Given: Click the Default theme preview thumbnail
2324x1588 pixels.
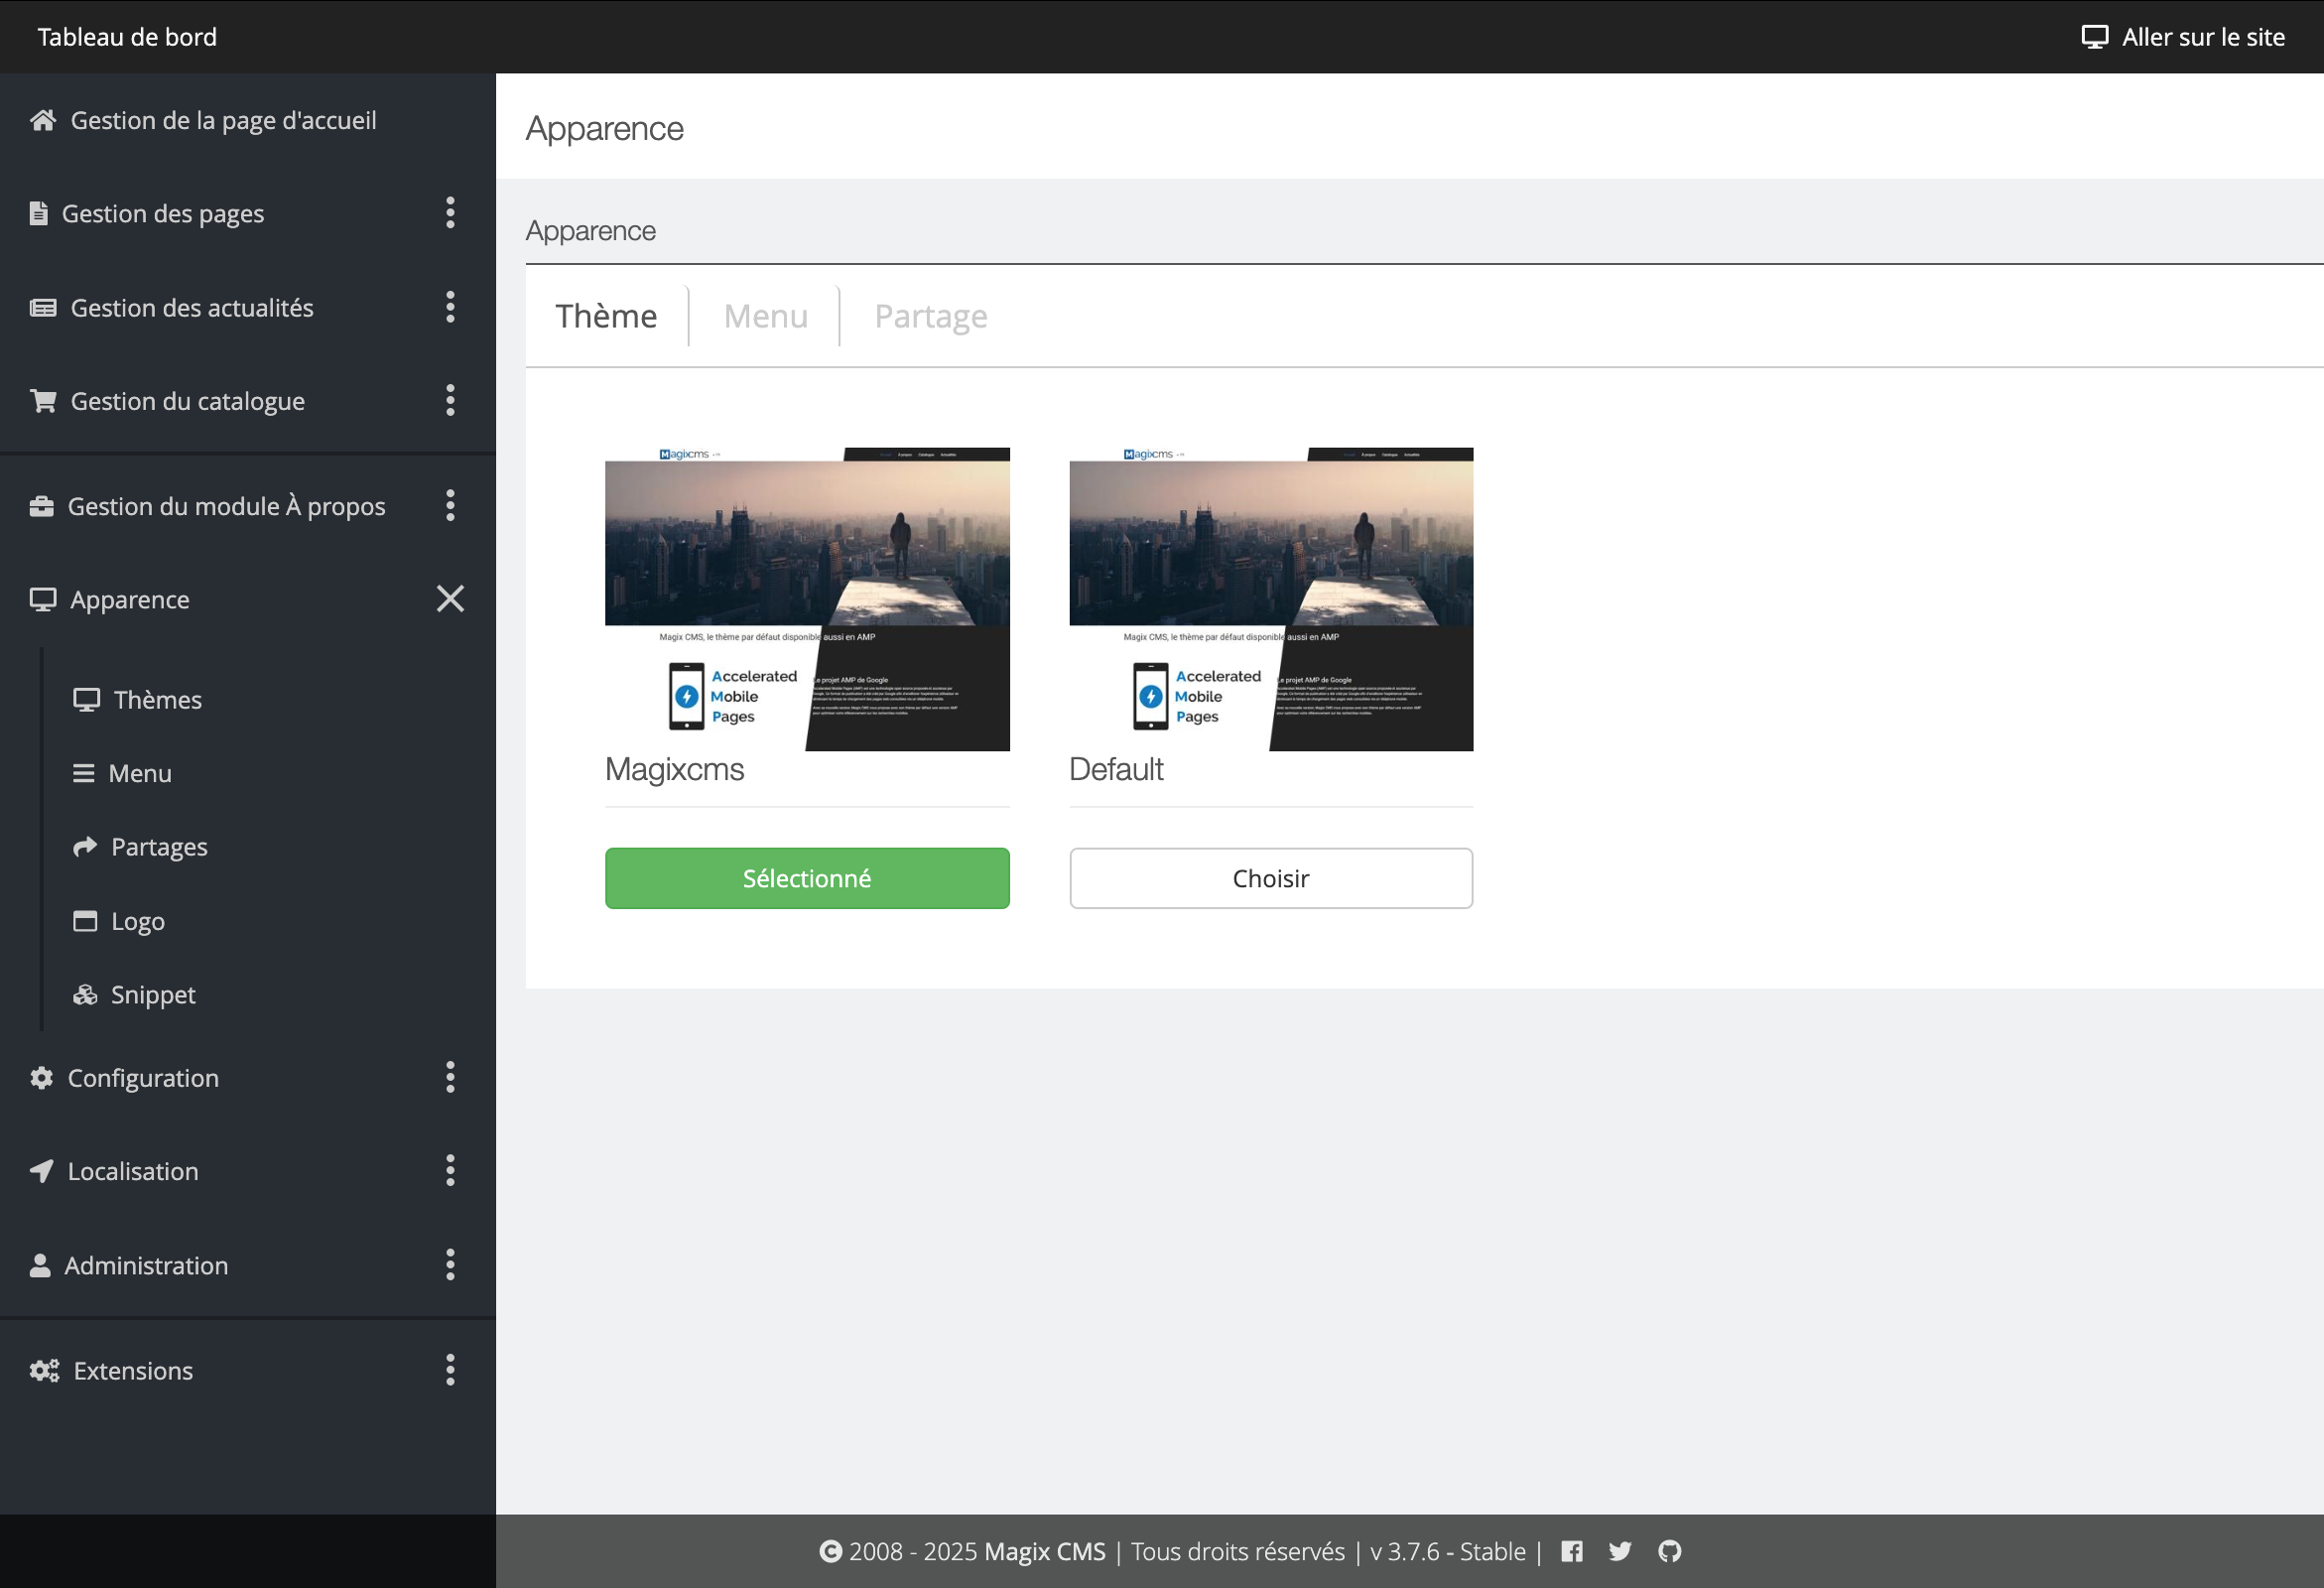Looking at the screenshot, I should point(1270,598).
